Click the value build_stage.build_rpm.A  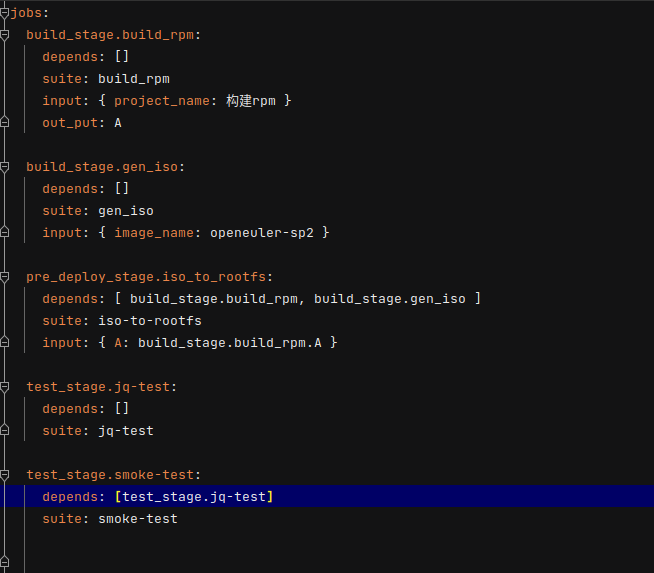(230, 343)
